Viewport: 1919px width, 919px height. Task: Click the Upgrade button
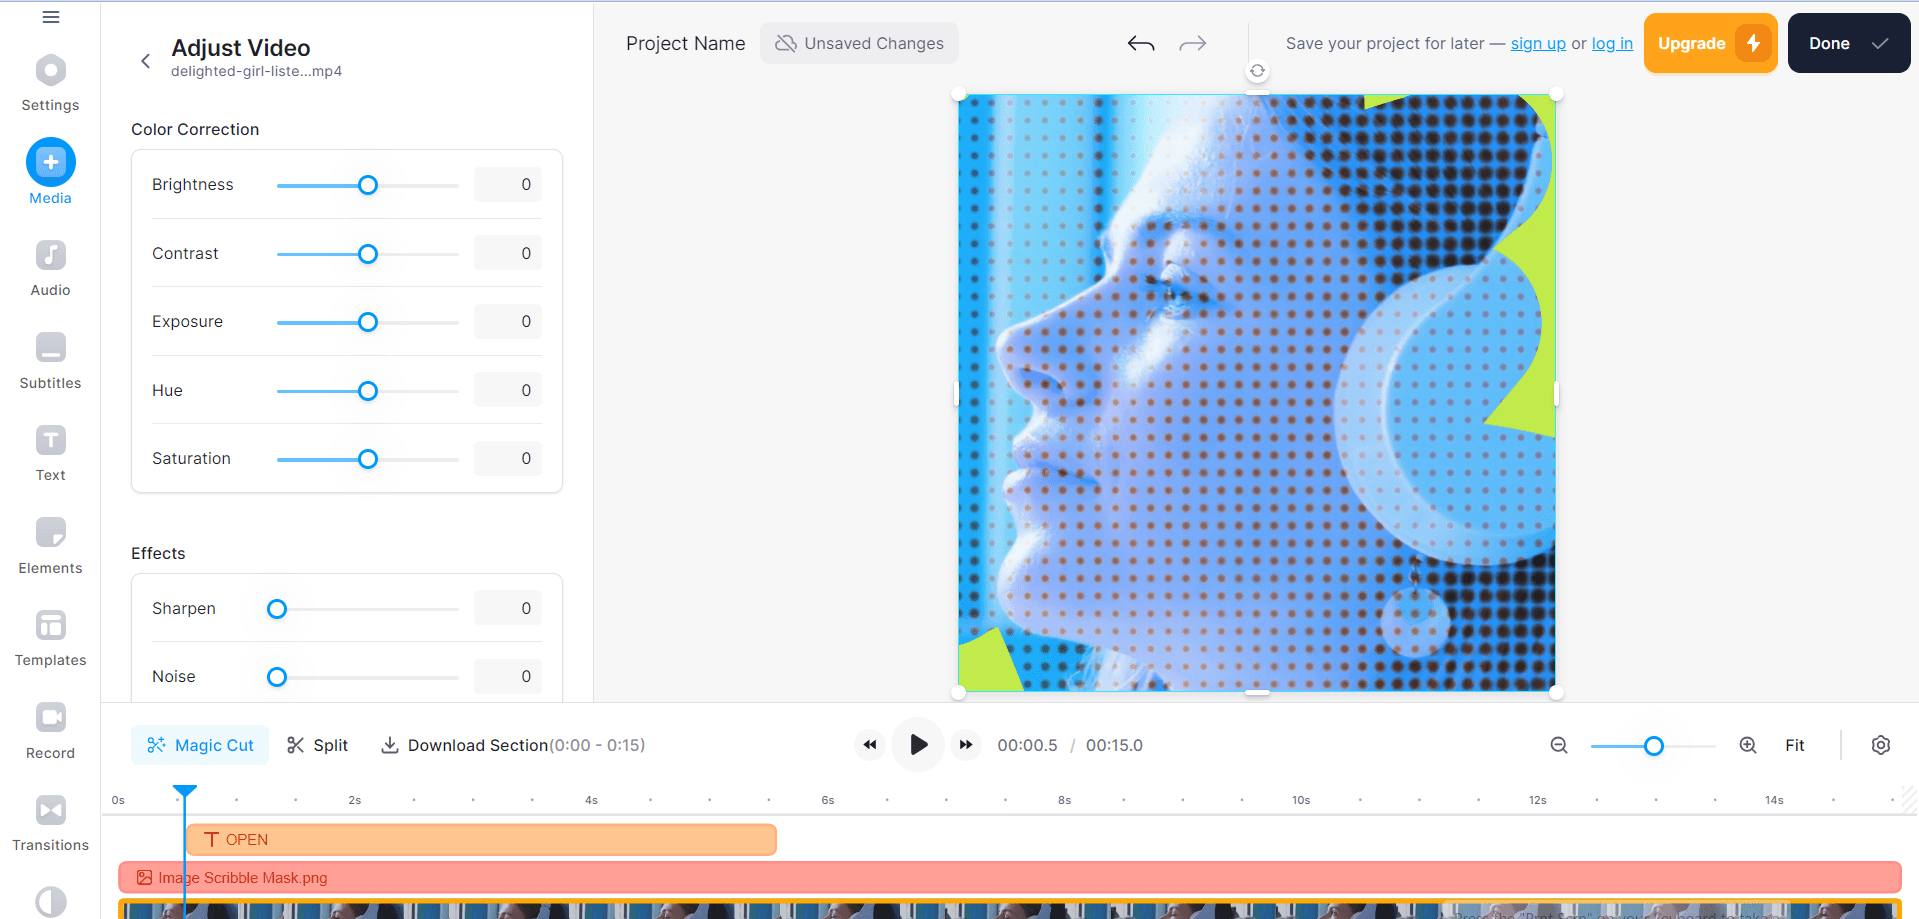[1709, 43]
